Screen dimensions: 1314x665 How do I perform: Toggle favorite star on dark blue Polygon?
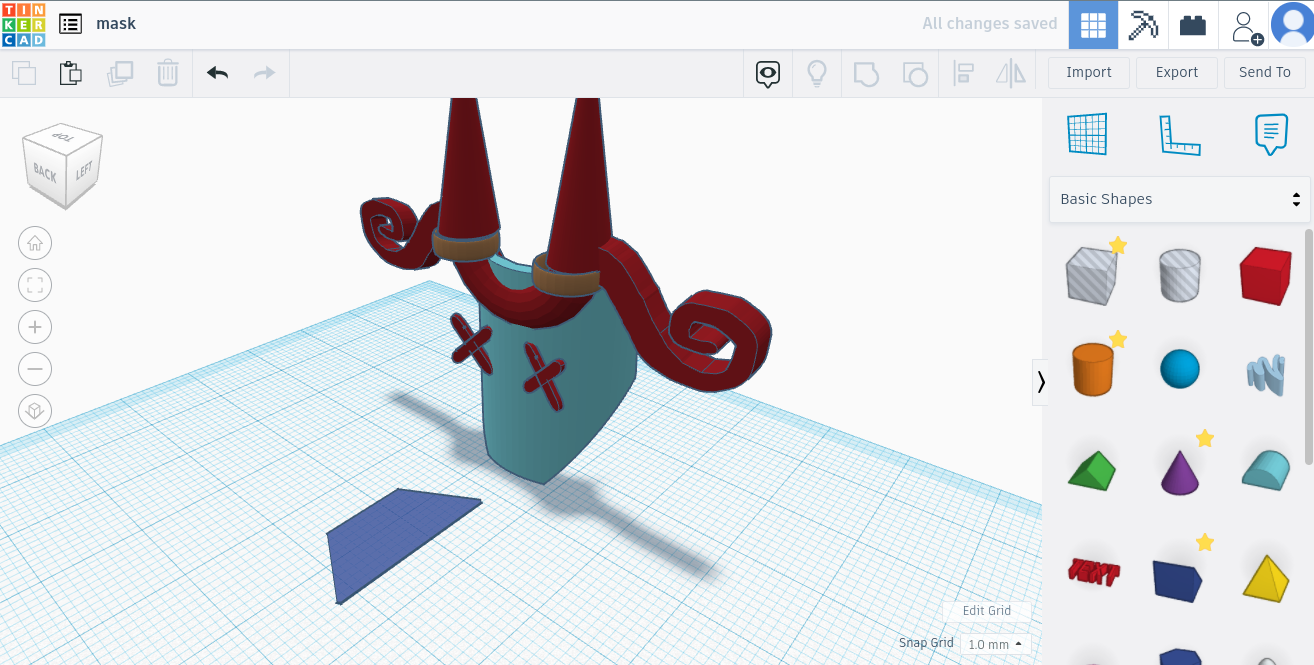1205,542
